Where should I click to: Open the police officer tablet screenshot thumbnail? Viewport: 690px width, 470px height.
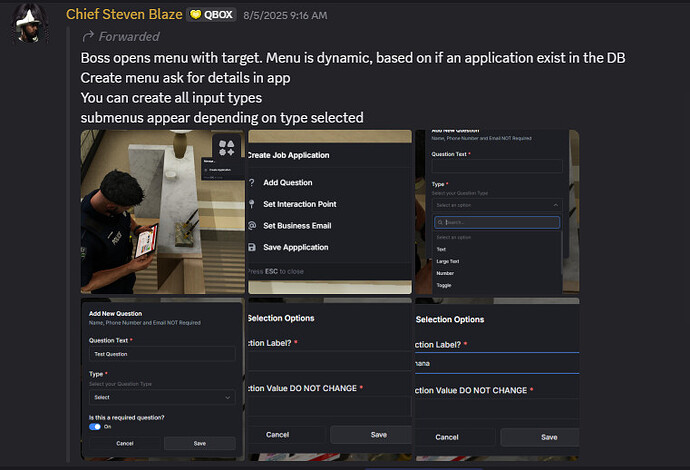coord(162,212)
